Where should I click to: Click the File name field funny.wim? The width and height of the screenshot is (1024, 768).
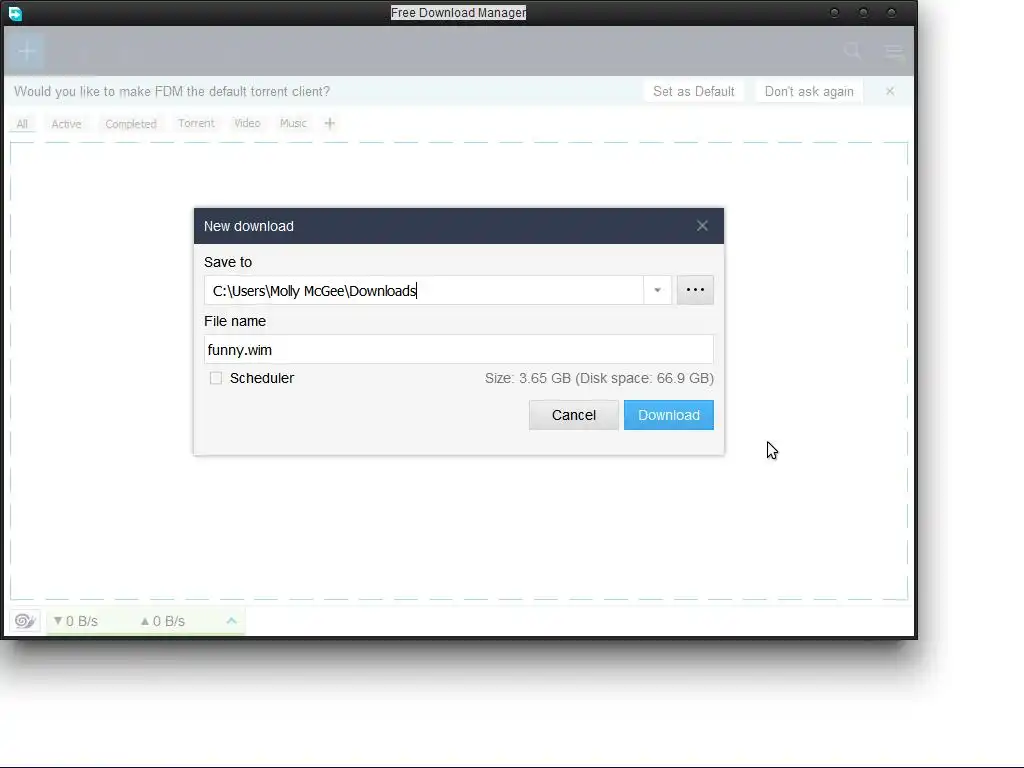coord(458,350)
